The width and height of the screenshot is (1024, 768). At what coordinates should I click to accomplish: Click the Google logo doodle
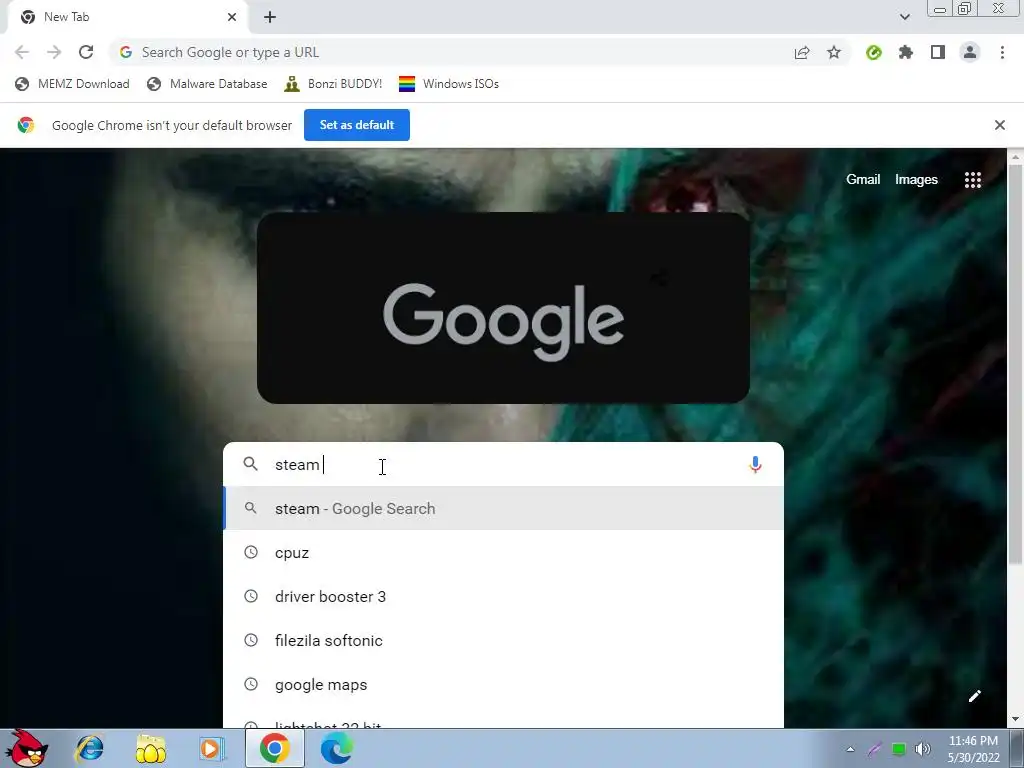(503, 308)
